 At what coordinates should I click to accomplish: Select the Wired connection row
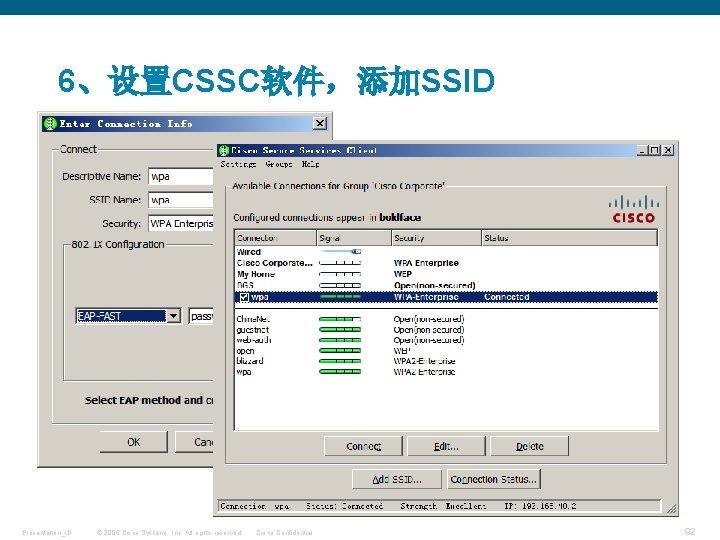446,252
